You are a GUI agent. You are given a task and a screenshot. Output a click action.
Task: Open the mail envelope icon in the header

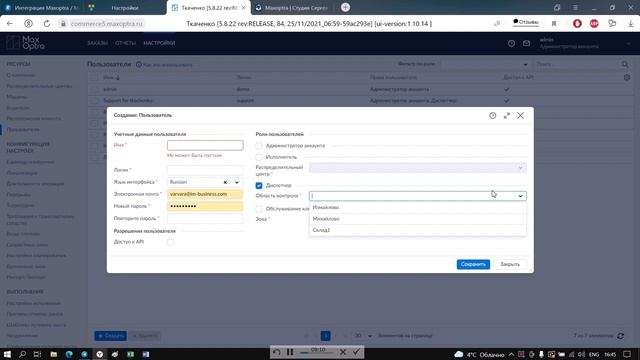click(527, 43)
